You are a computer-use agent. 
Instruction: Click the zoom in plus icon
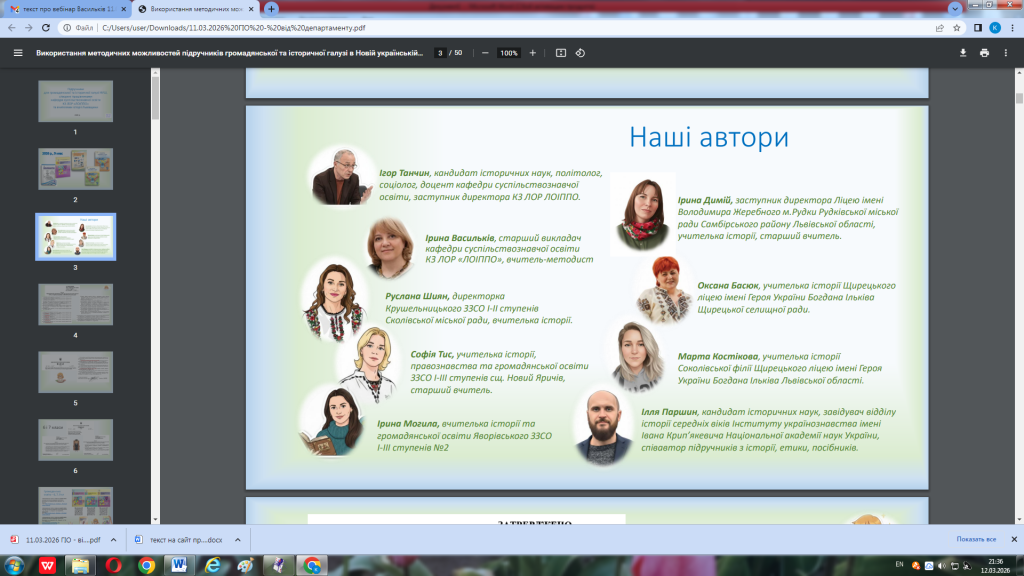532,52
